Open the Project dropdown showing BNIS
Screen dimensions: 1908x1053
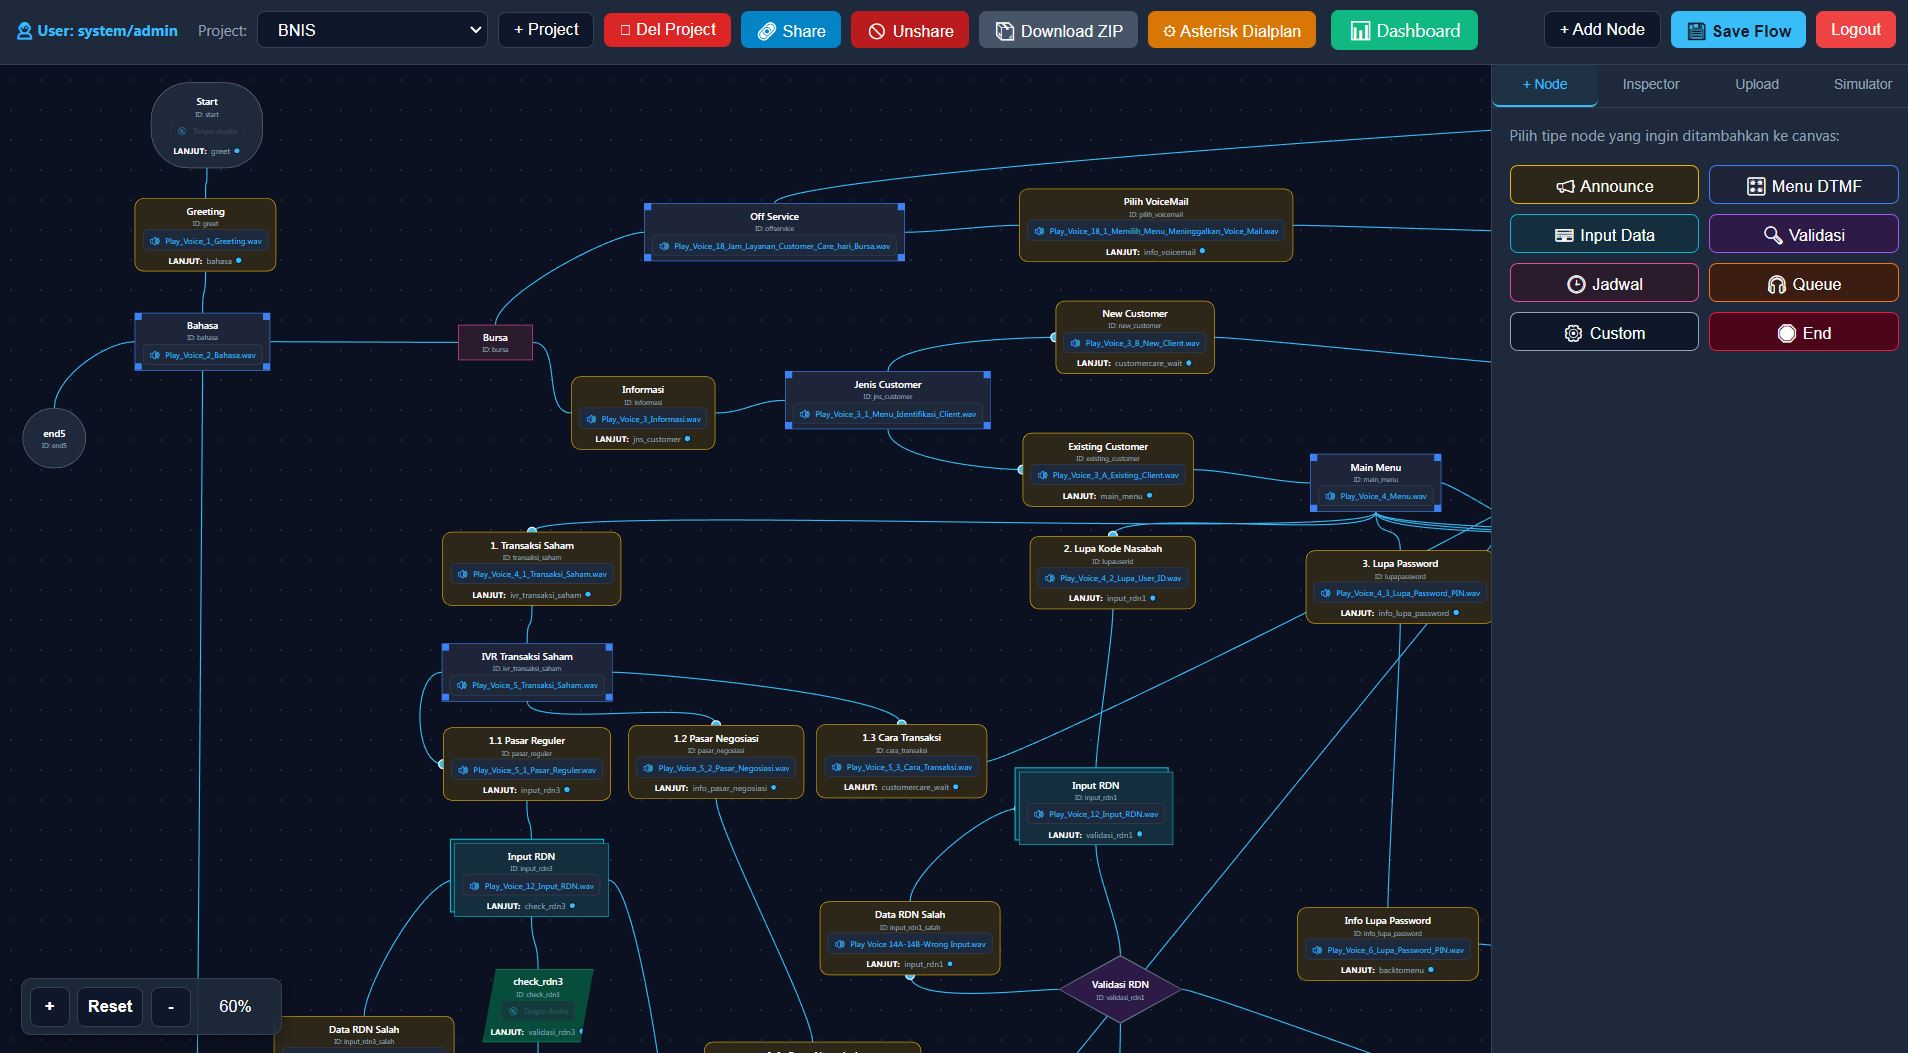(372, 30)
